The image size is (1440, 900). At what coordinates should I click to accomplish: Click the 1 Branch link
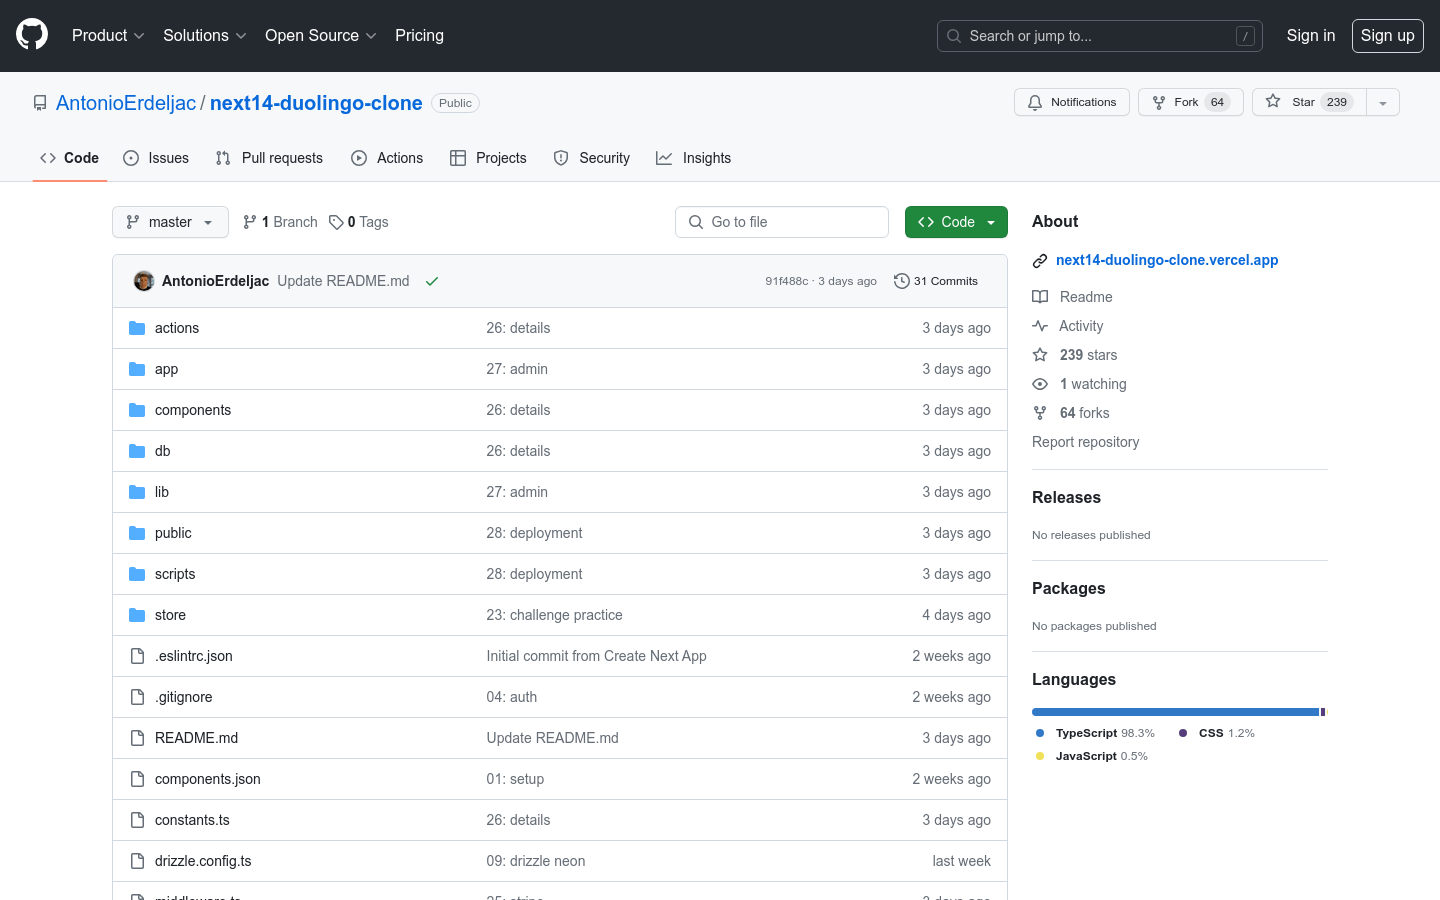[x=280, y=222]
